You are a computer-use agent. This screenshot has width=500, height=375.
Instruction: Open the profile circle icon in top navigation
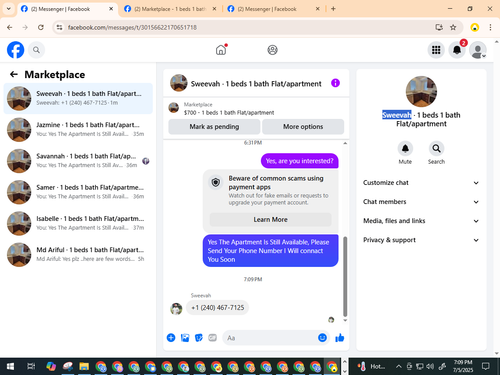pos(272,50)
